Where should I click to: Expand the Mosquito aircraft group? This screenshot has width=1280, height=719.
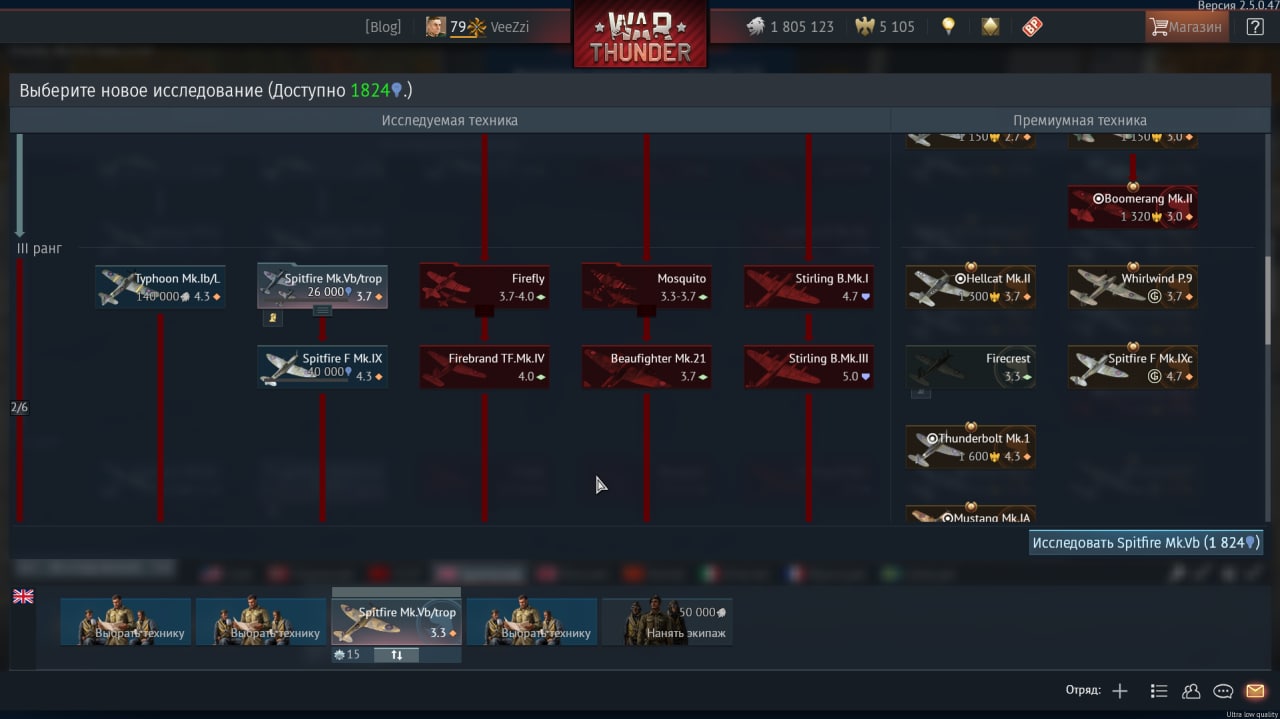[646, 311]
